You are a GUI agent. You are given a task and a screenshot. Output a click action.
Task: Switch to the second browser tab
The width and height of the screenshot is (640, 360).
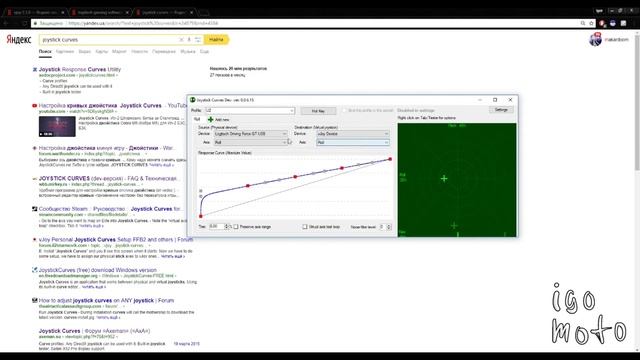pos(99,13)
